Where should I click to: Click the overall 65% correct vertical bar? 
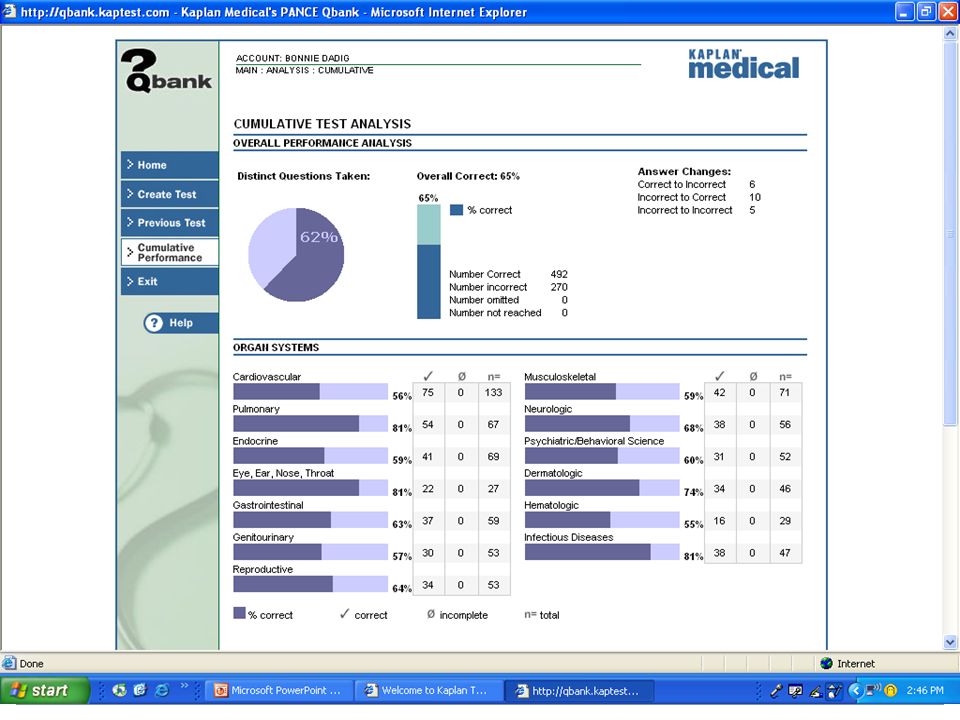pos(429,261)
